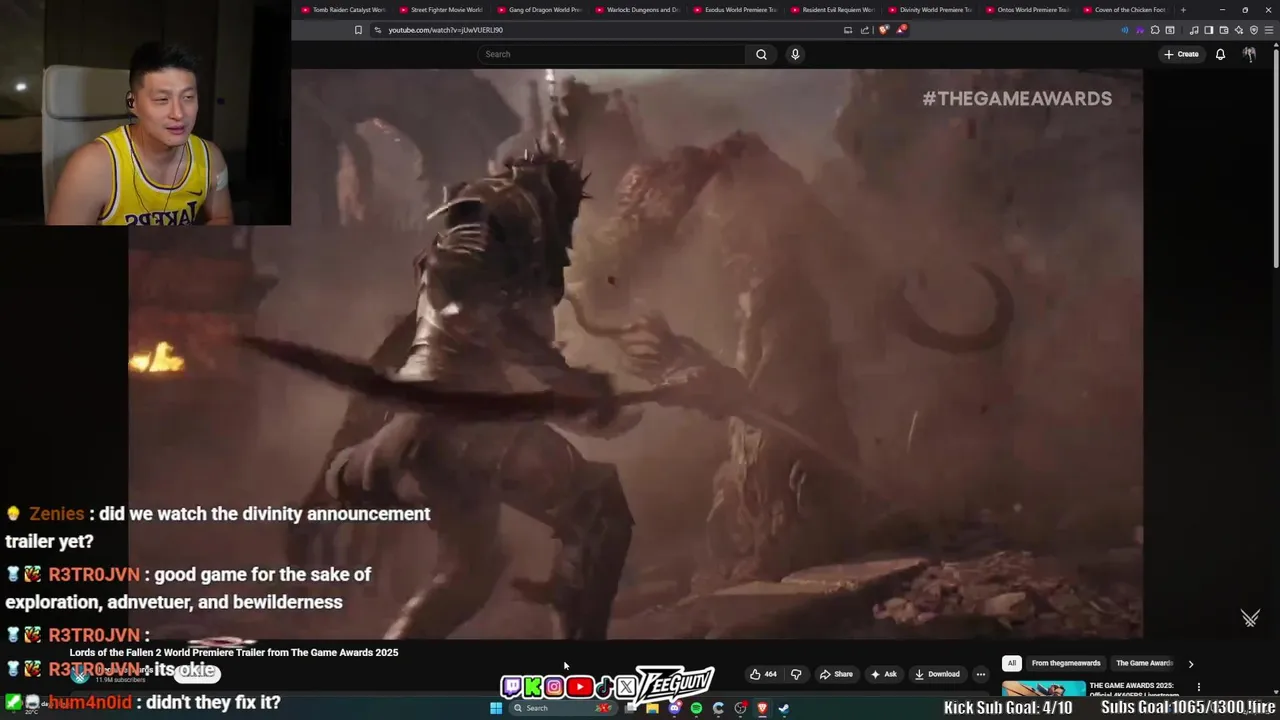The width and height of the screenshot is (1280, 720).
Task: Select the Ontos World Premiere tab
Action: [x=1029, y=10]
